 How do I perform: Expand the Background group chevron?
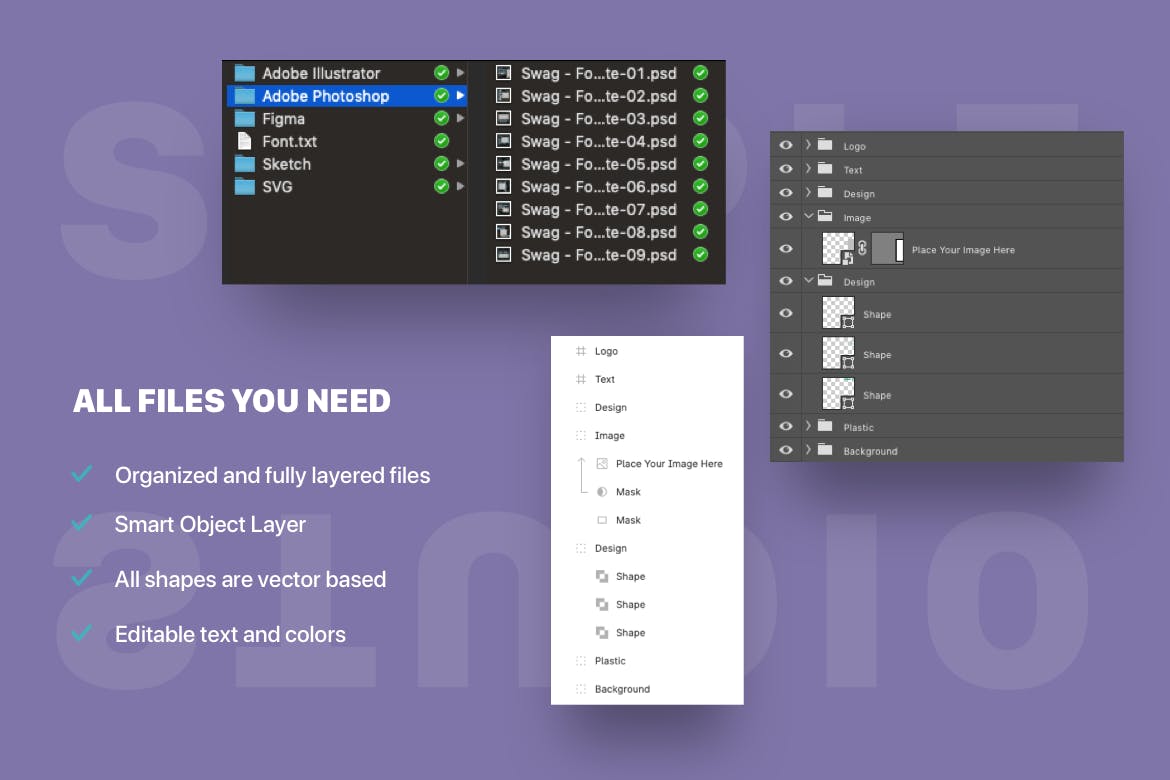(808, 449)
